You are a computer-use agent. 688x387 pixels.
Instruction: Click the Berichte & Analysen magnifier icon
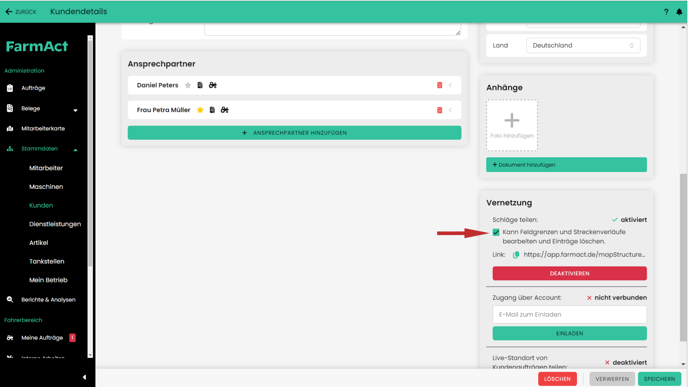(10, 300)
